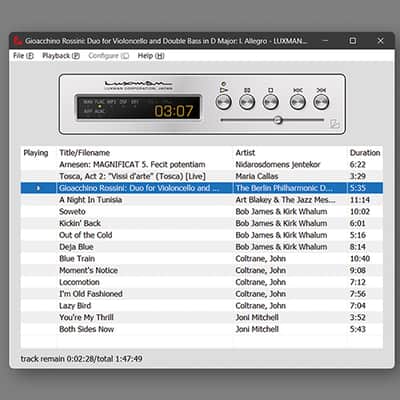Screen dimensions: 400x400
Task: Click the Playing column header
Action: coord(36,153)
